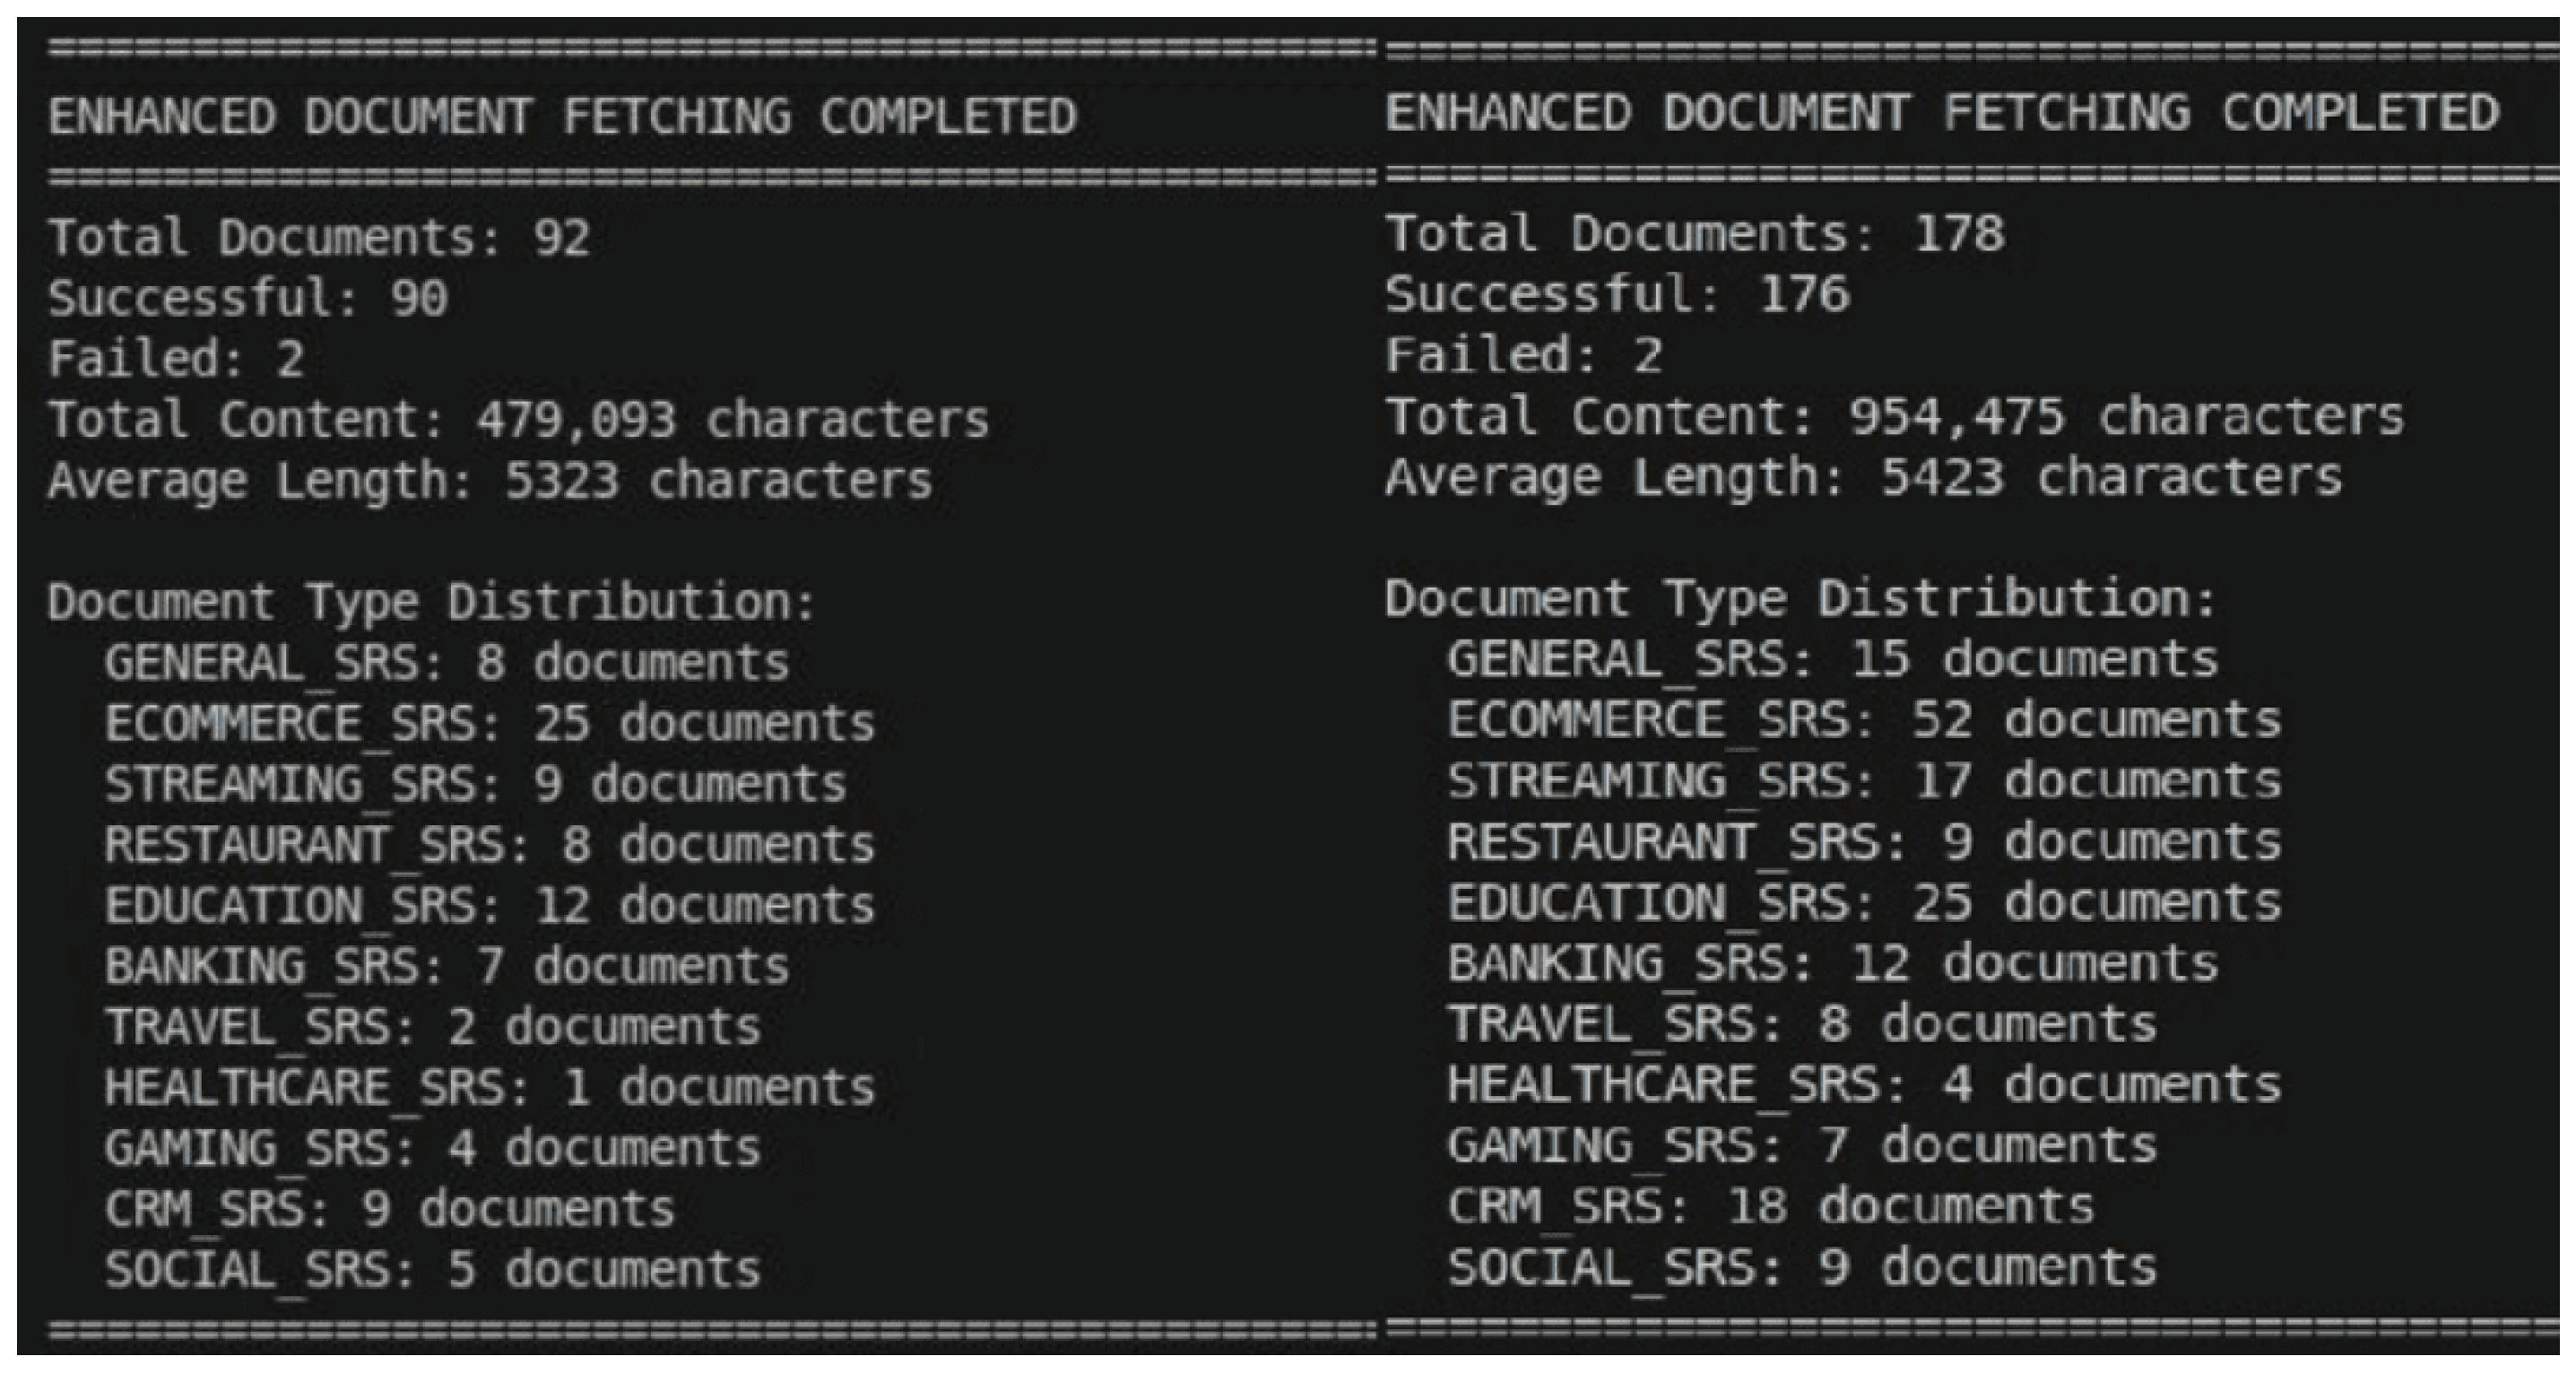Click ECOMMERCE_SRS: 52 documents entry
Screen dimensions: 2576x1374
click(1865, 720)
